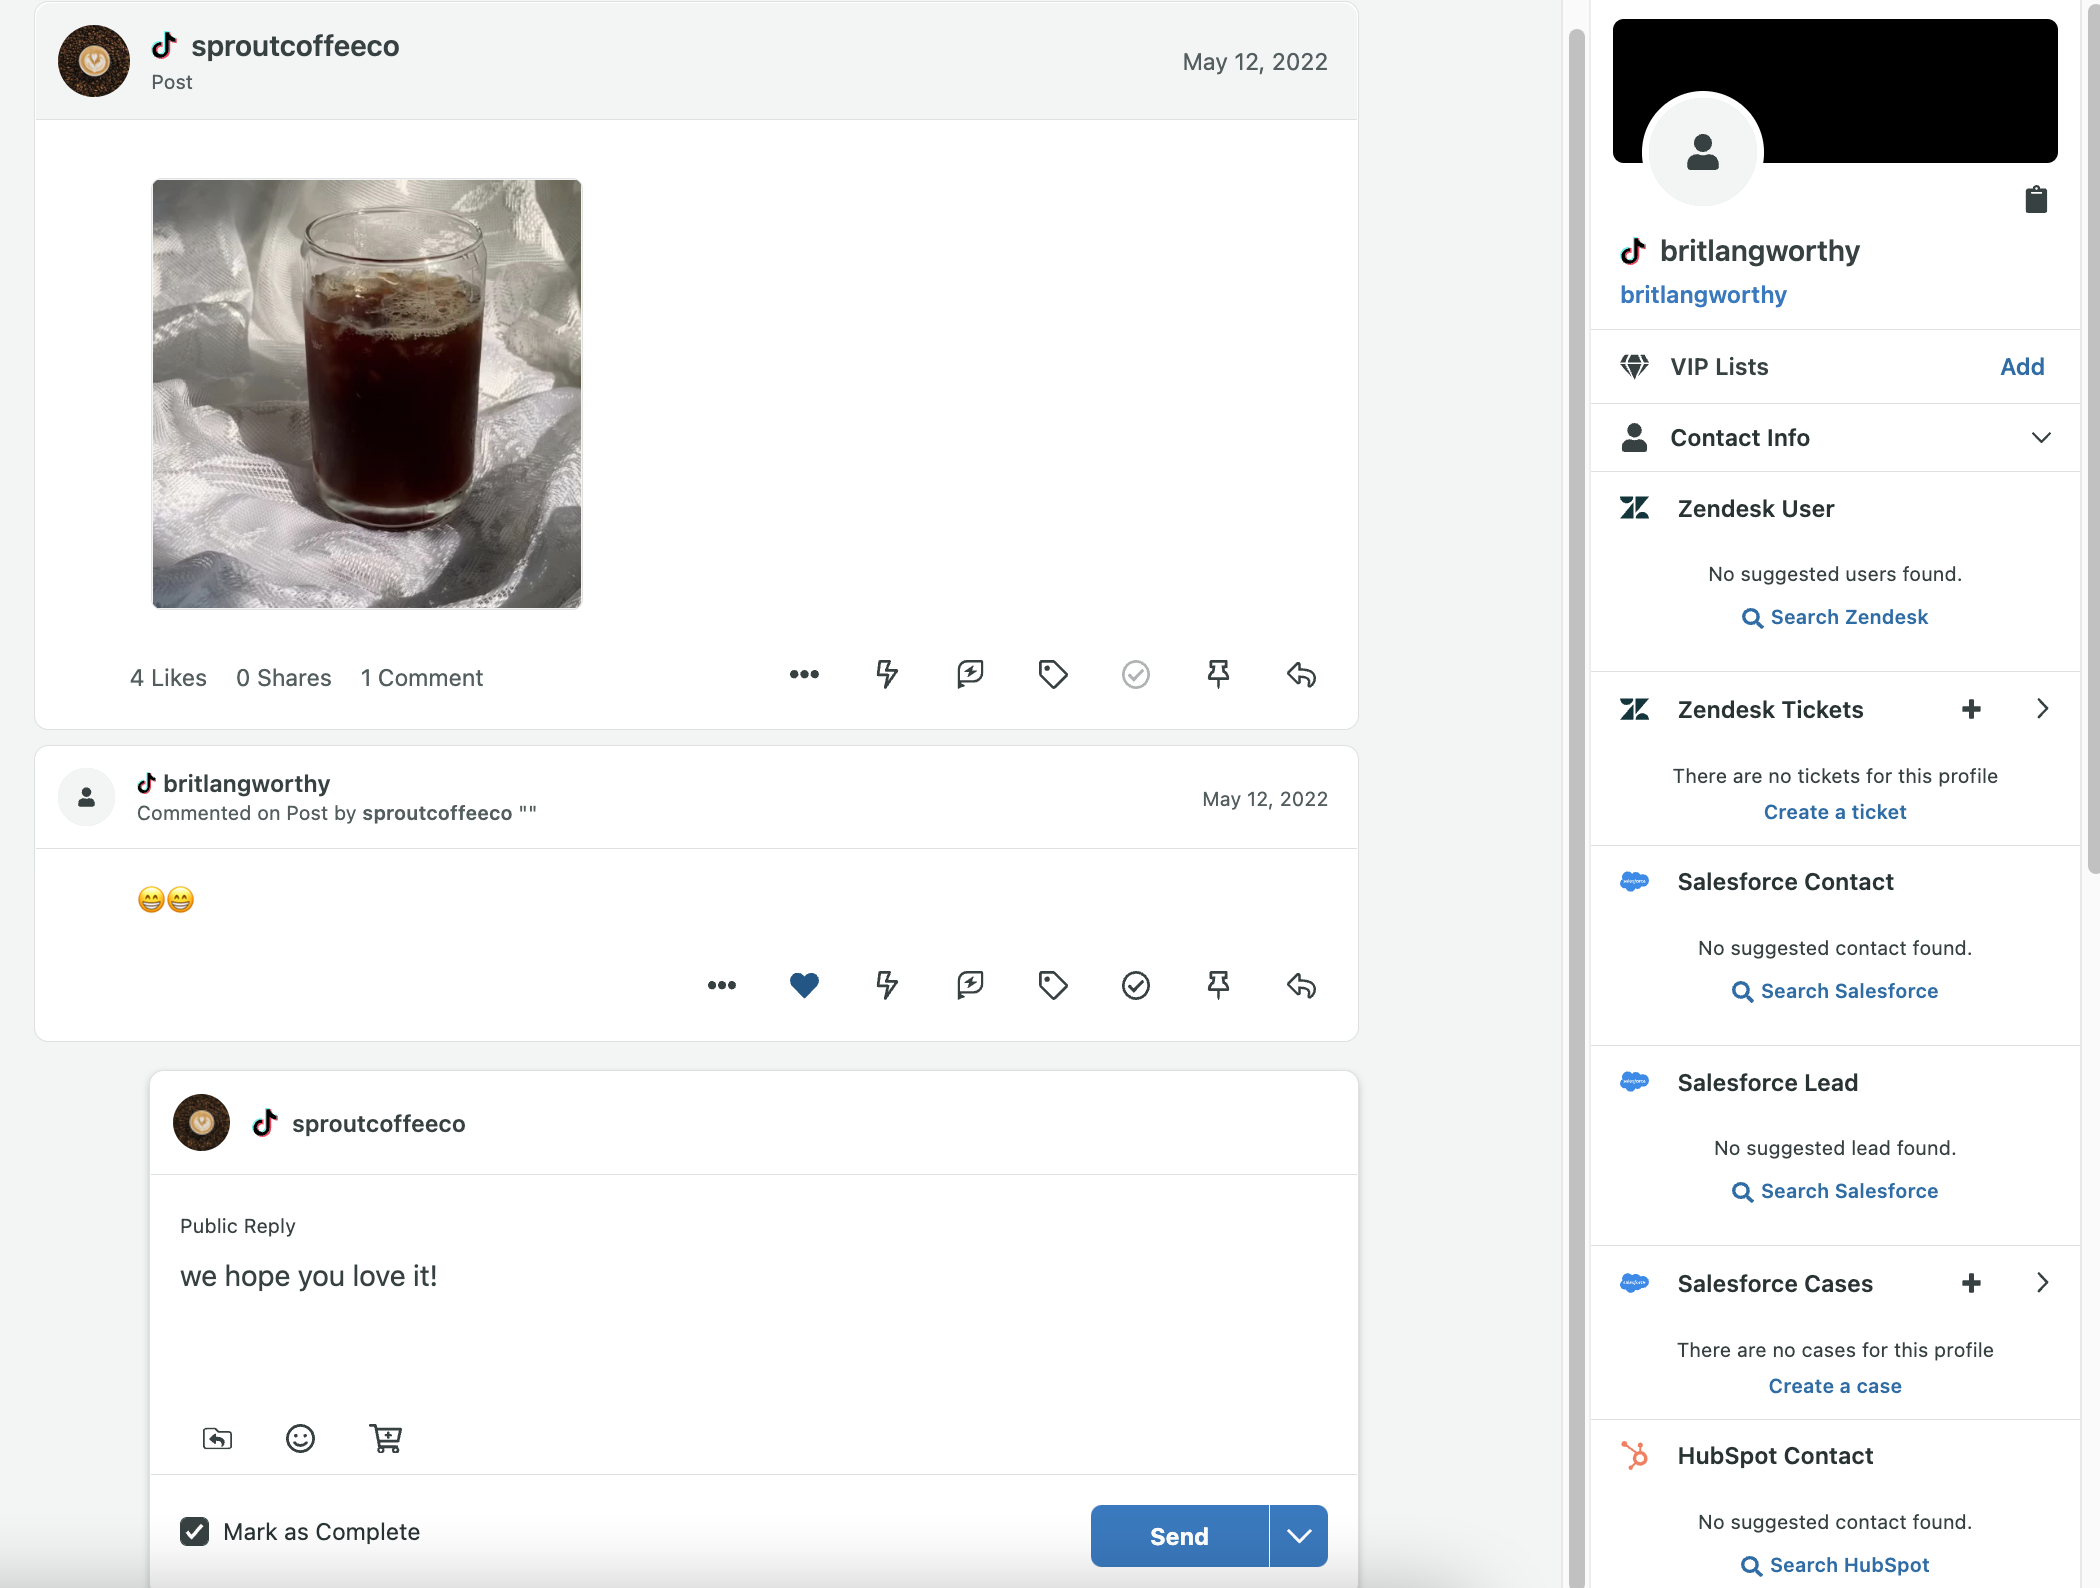Click the 1 Comment count
The image size is (2100, 1588).
pos(422,678)
